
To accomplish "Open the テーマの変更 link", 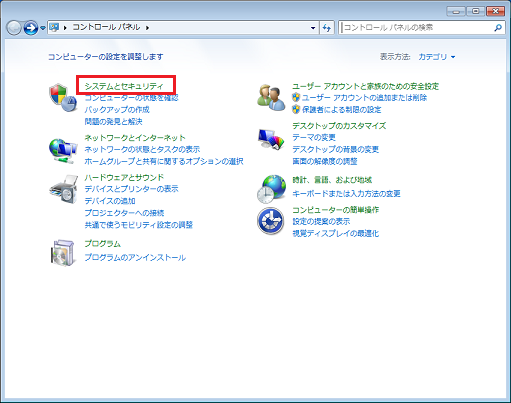I will click(314, 137).
